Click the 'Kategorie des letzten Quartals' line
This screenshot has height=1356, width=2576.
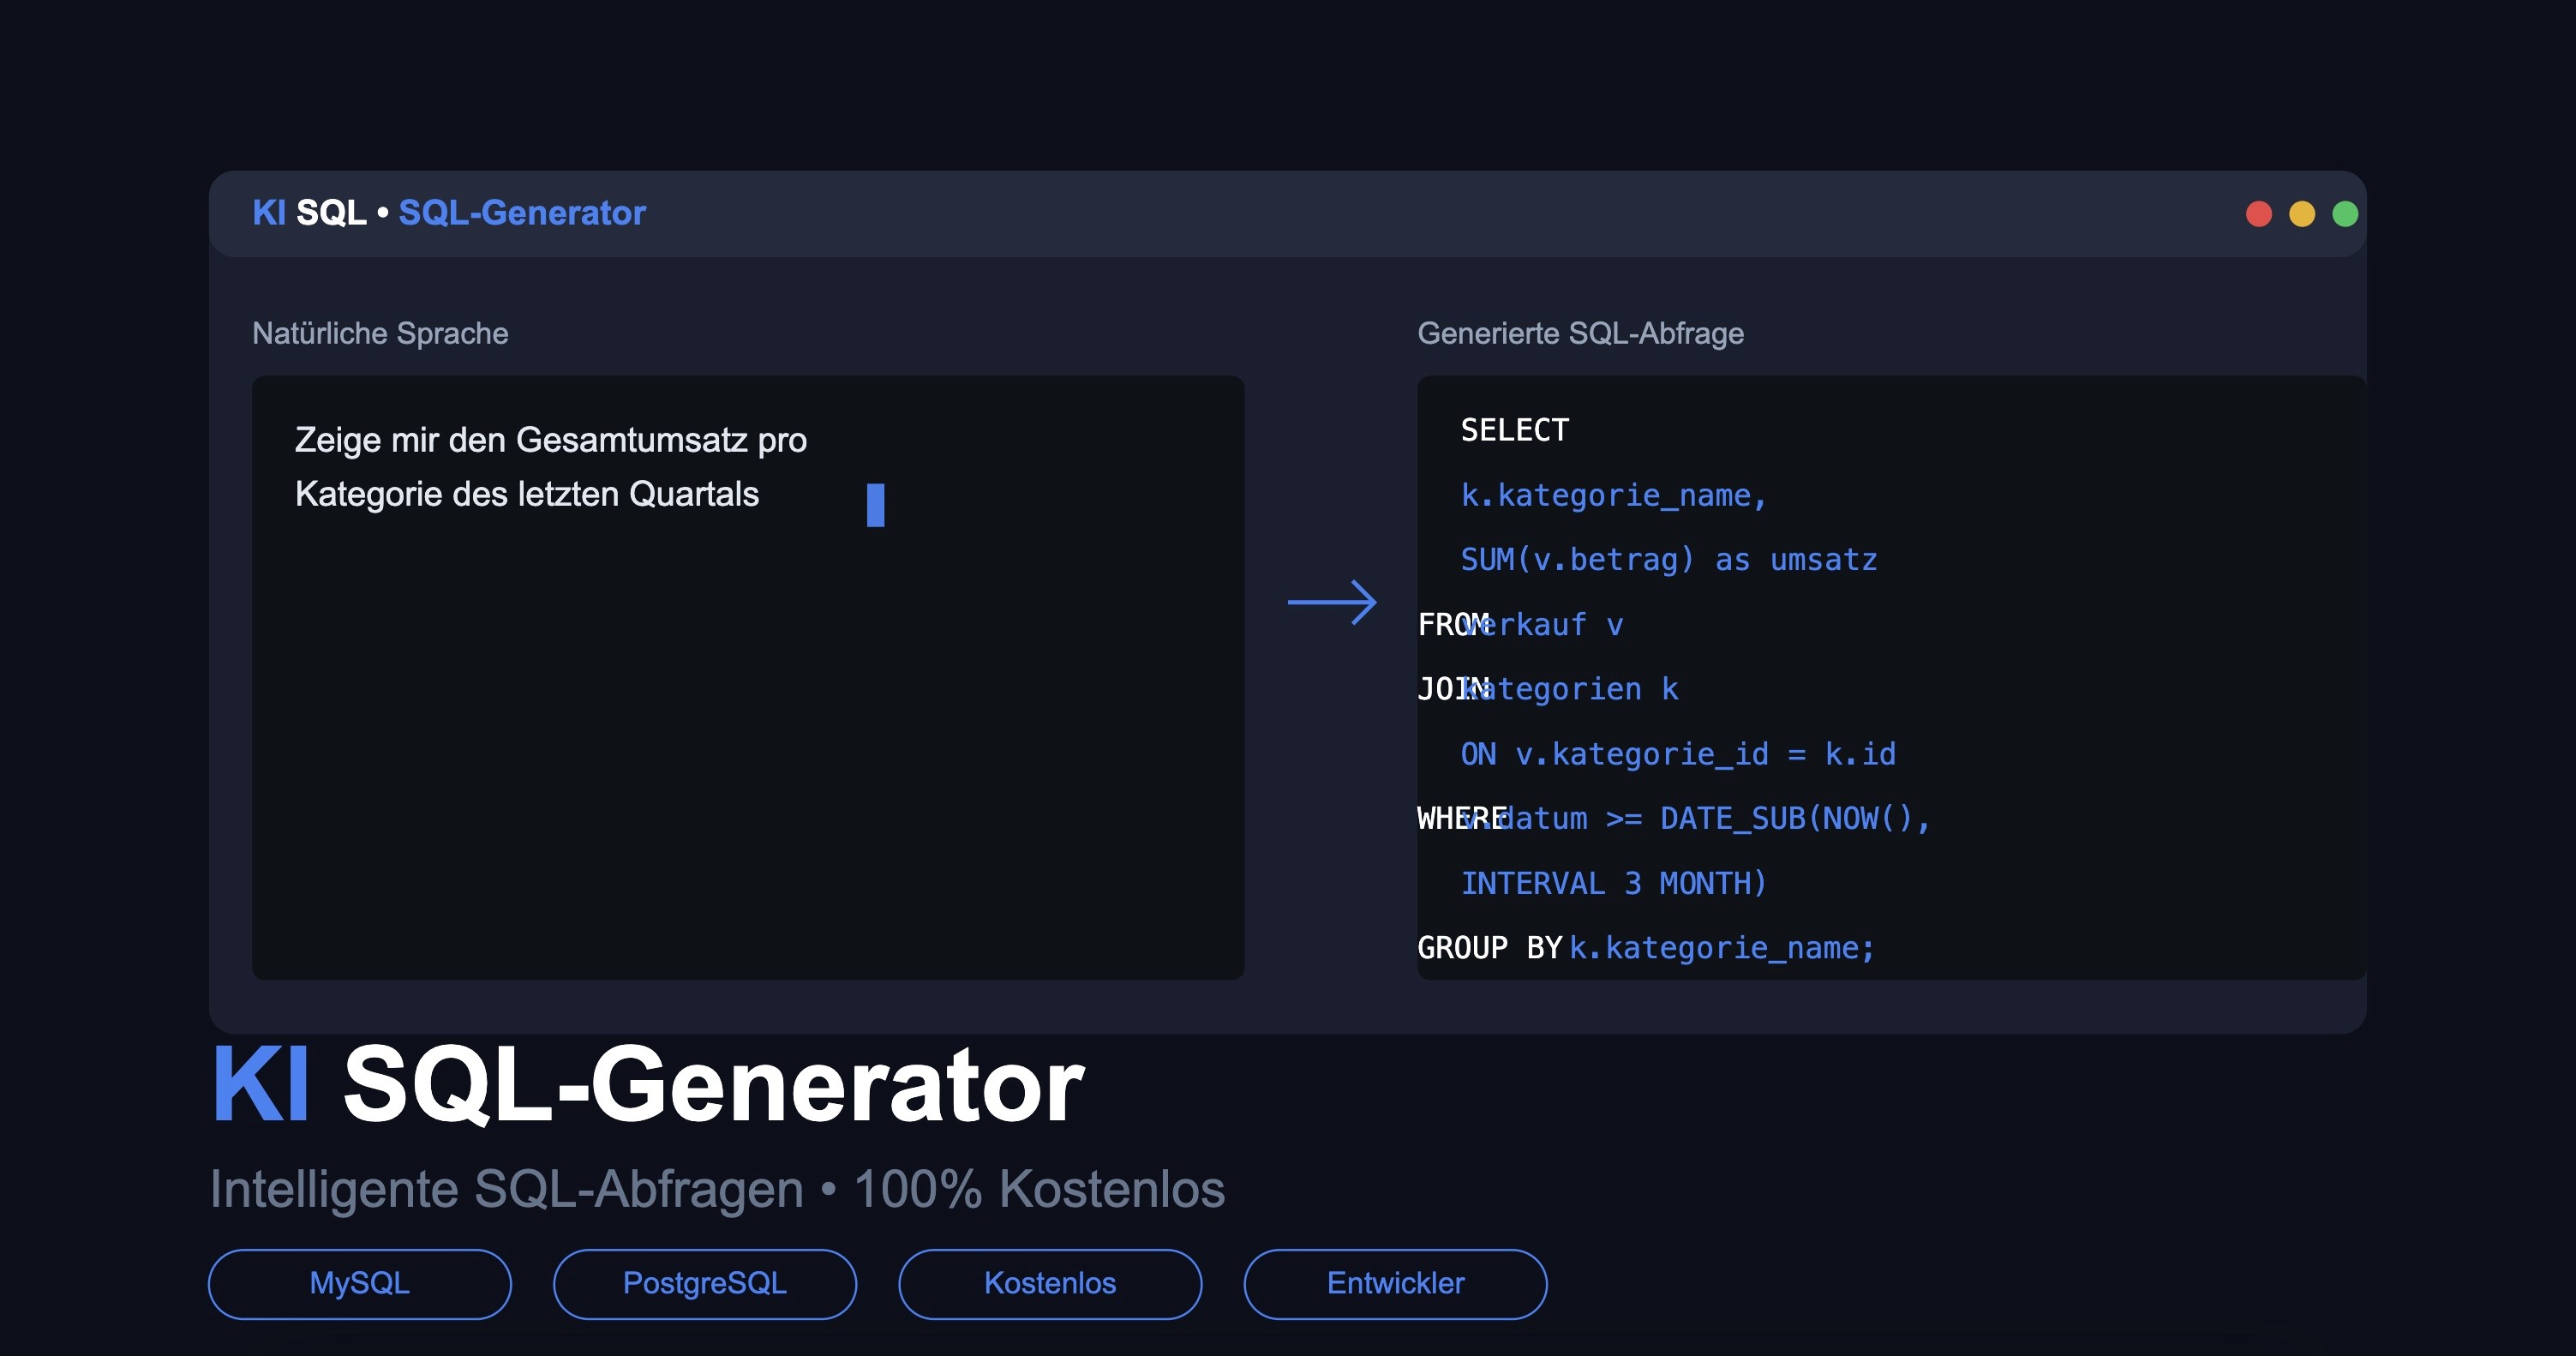click(x=527, y=494)
